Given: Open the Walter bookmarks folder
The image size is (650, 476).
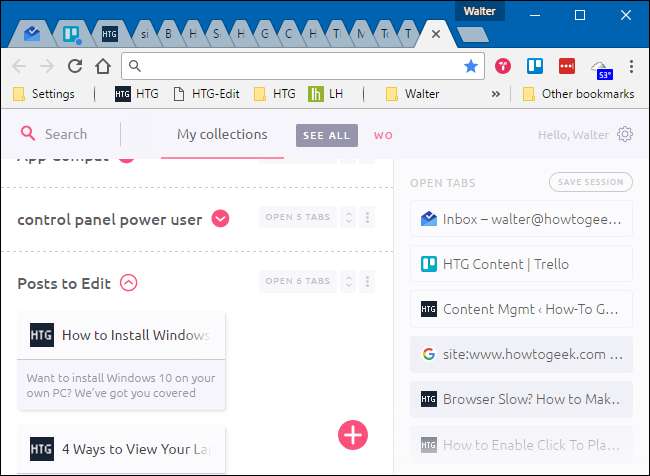Looking at the screenshot, I should point(412,94).
